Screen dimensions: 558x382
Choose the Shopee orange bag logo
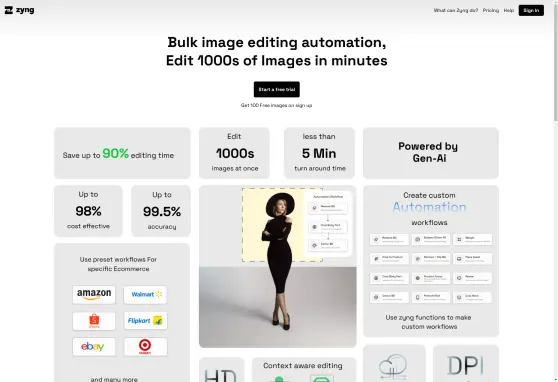click(x=94, y=321)
